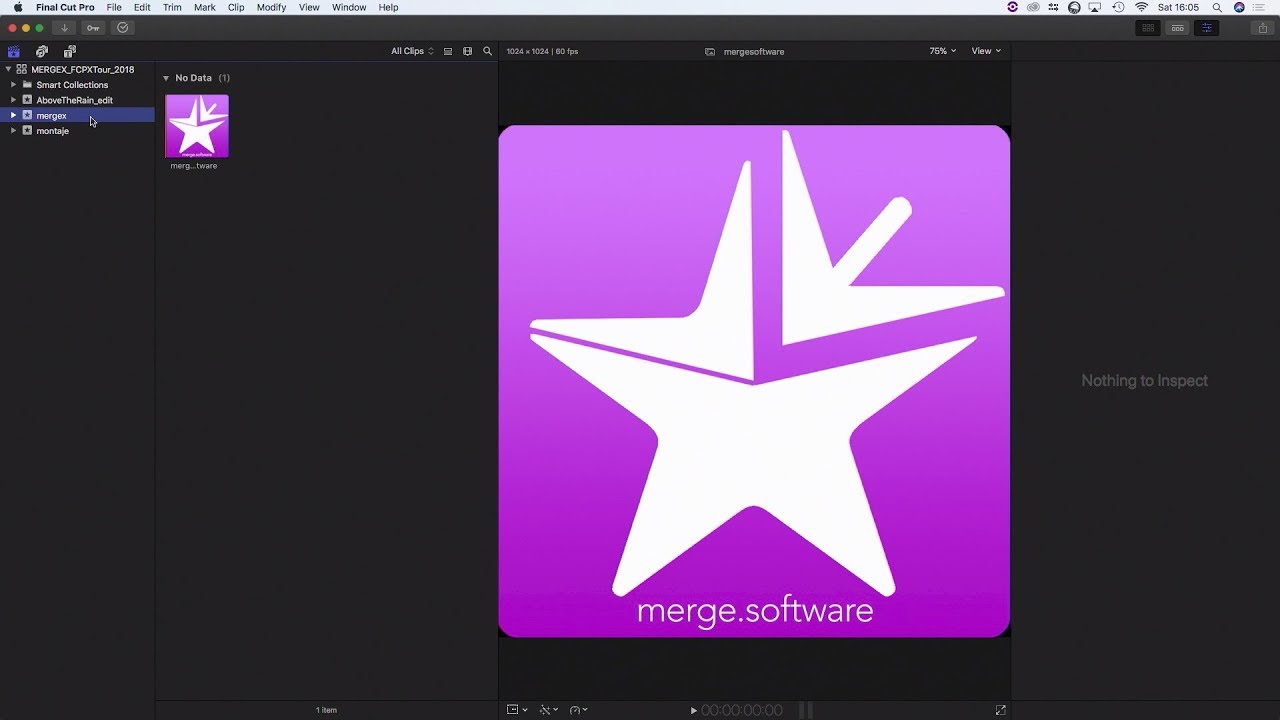Open the Transform tools pop-up

click(517, 710)
